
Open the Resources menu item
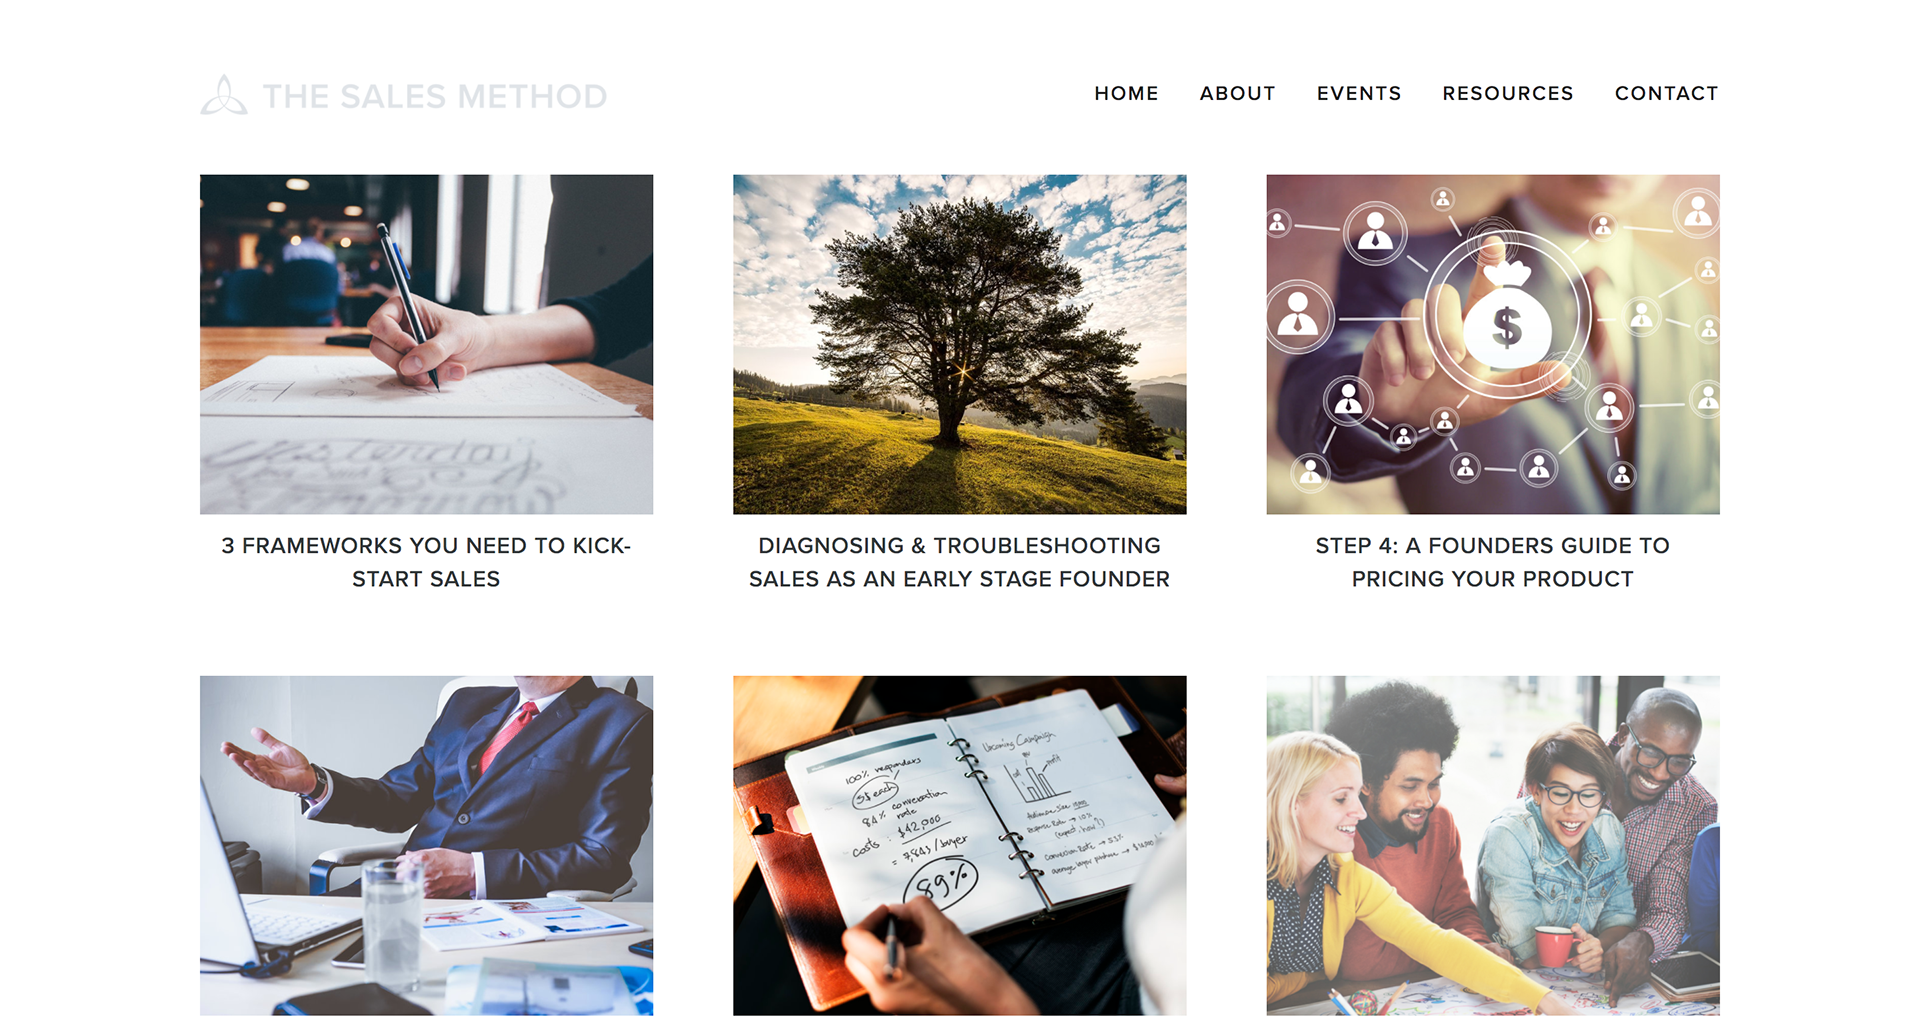[x=1508, y=93]
